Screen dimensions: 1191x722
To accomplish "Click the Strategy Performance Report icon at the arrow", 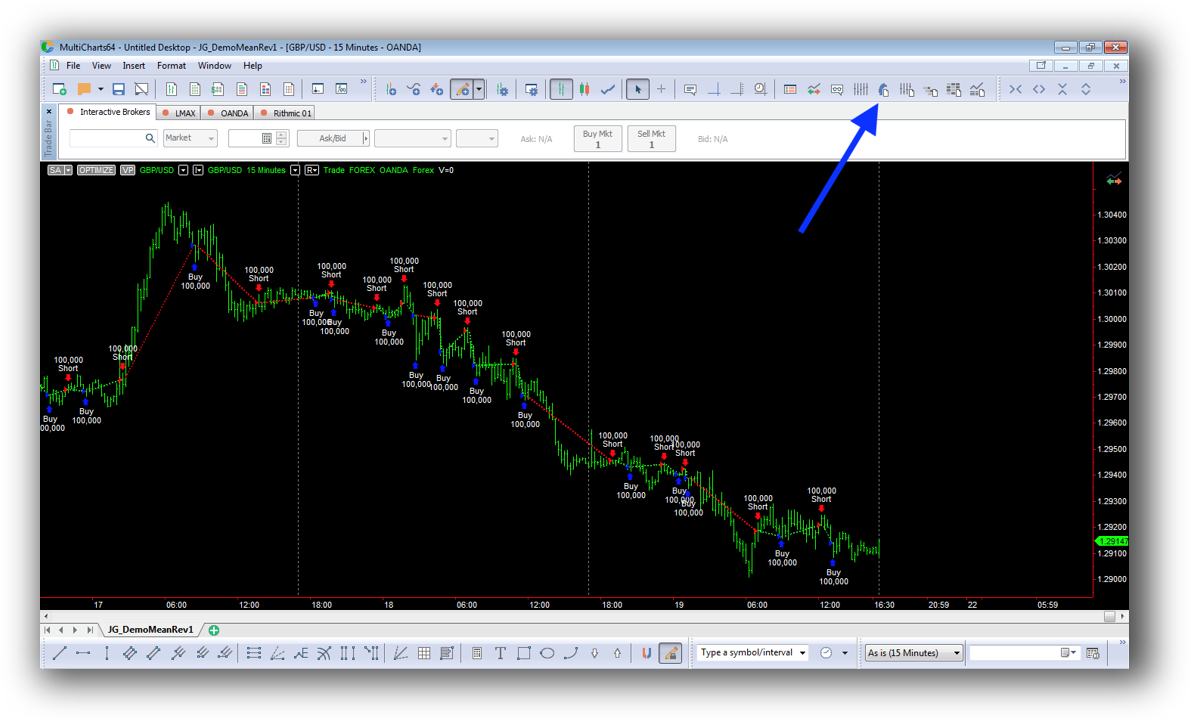I will pyautogui.click(x=883, y=90).
